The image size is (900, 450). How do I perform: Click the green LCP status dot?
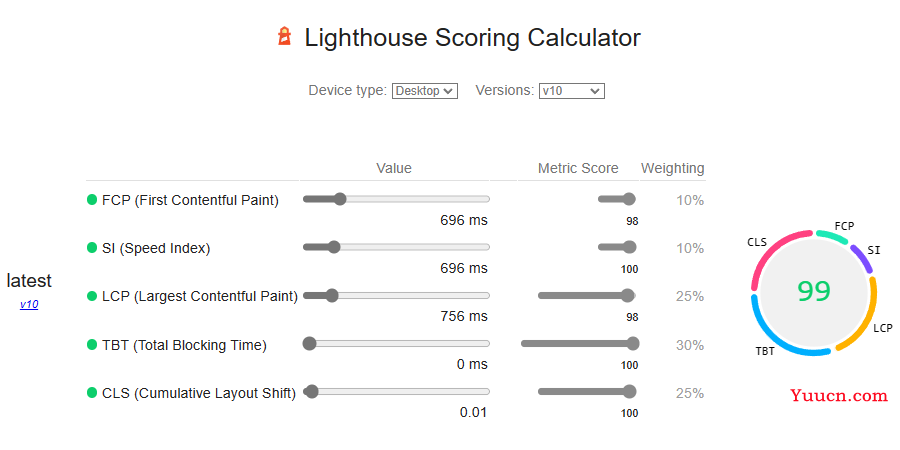[x=92, y=296]
